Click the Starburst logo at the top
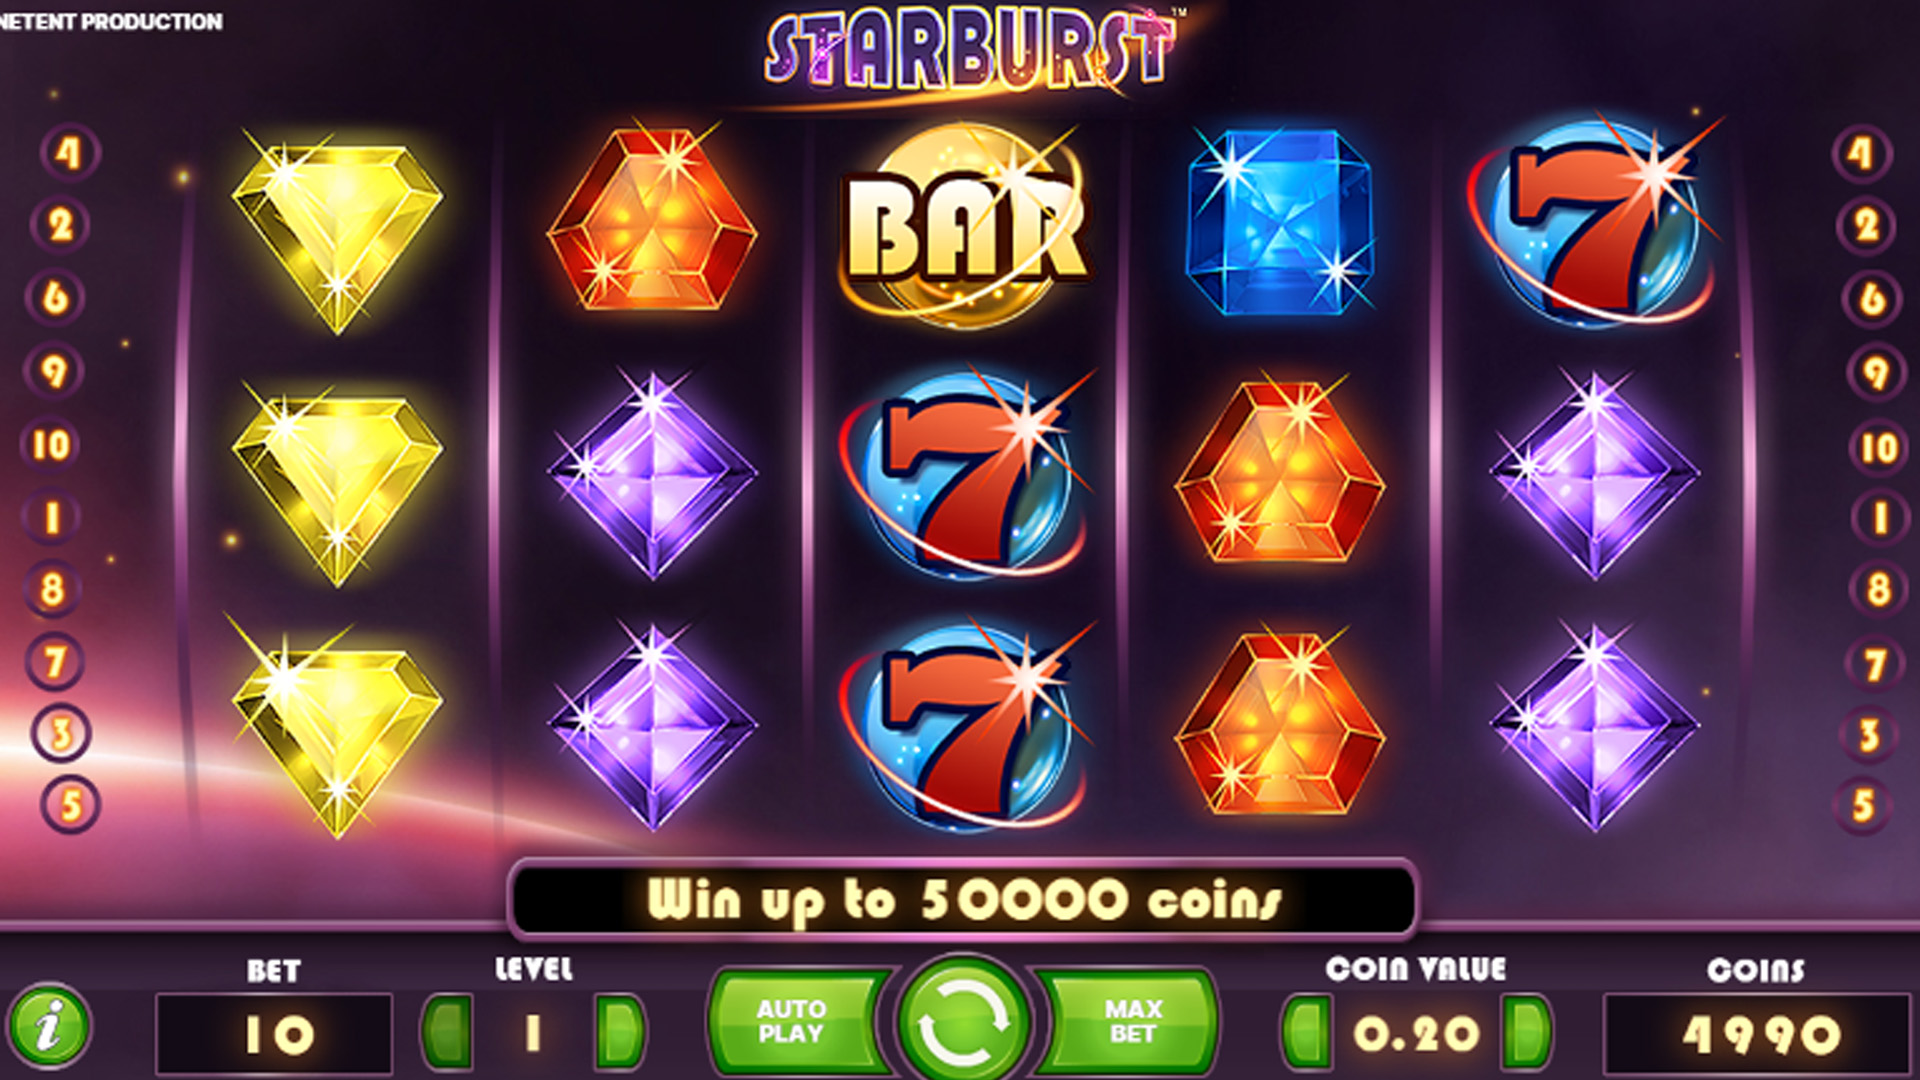 tap(970, 50)
